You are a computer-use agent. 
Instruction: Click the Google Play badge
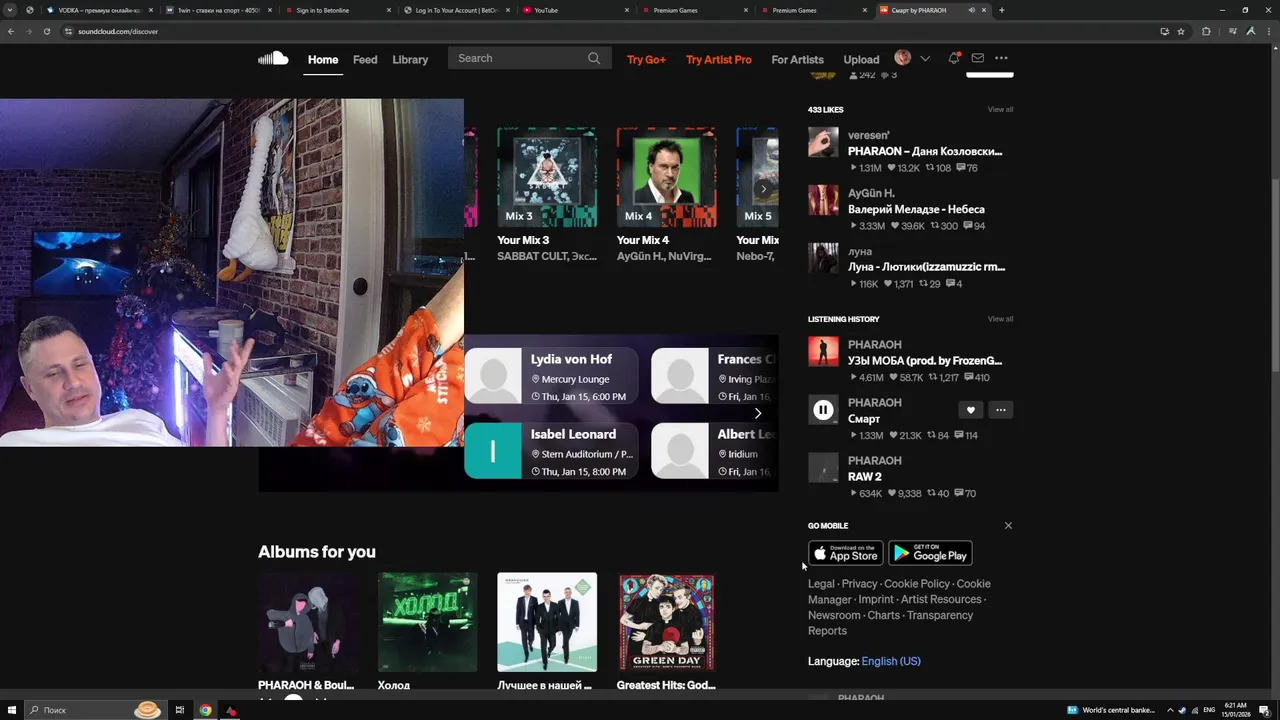tap(930, 553)
